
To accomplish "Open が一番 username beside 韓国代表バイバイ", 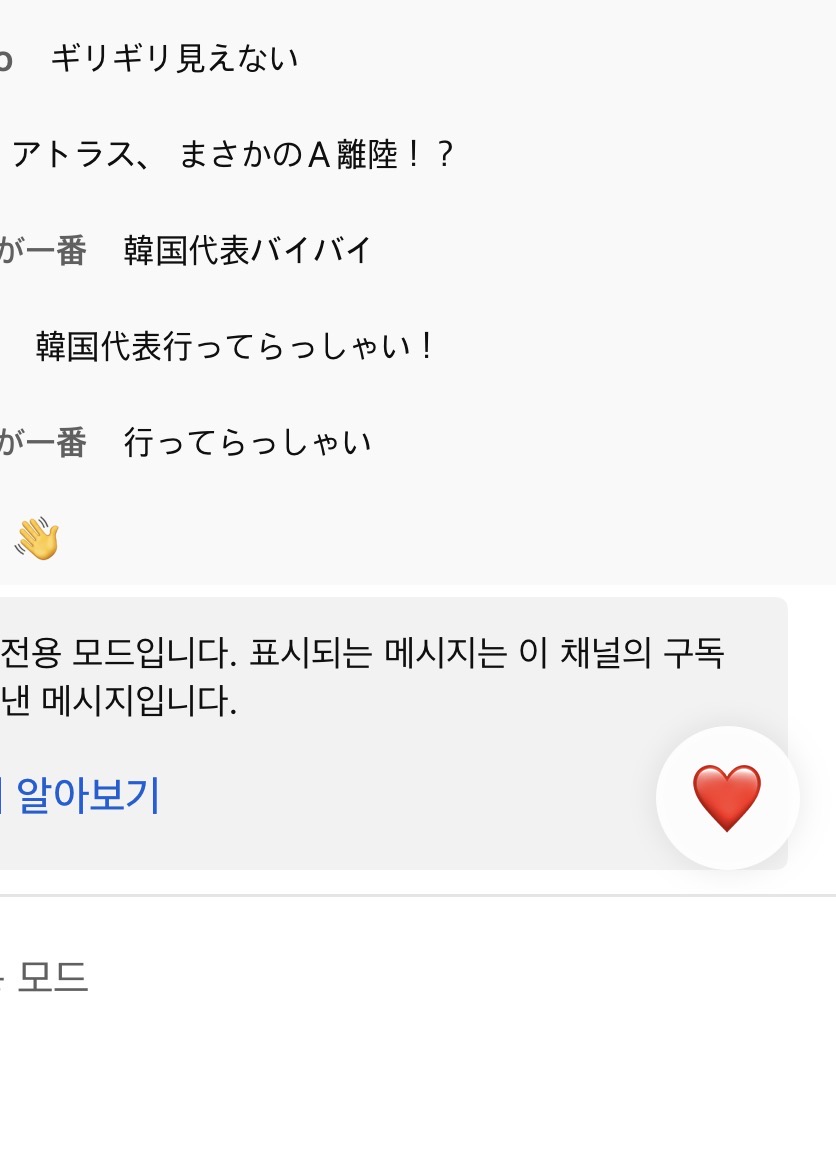I will coord(43,250).
